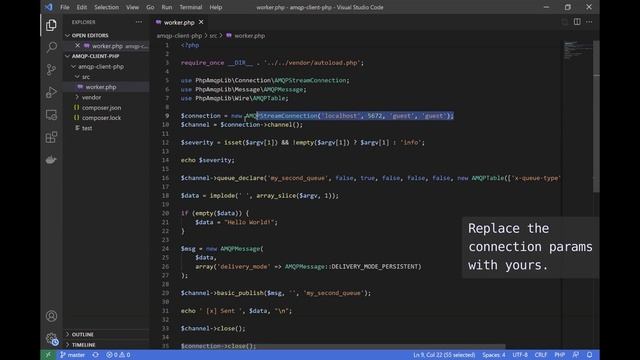Click the master branch indicator
The height and width of the screenshot is (360, 640).
(x=72, y=355)
